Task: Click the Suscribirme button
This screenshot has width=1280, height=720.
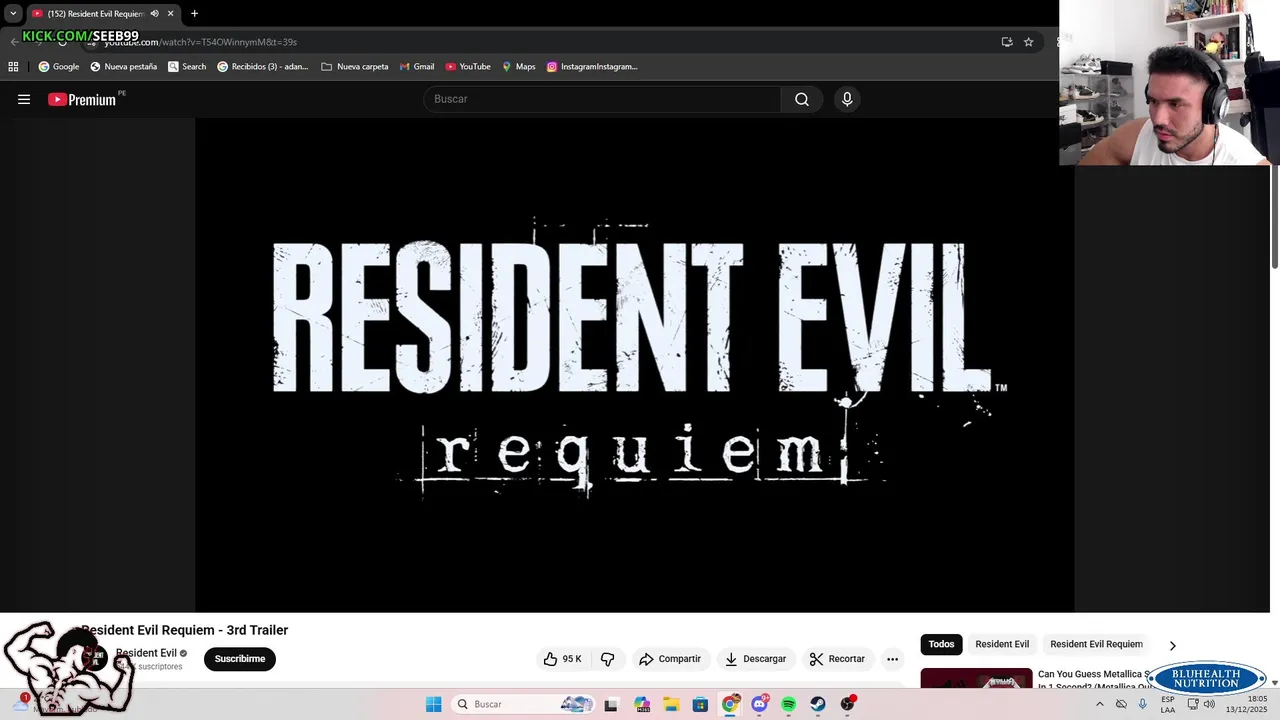Action: (x=240, y=659)
